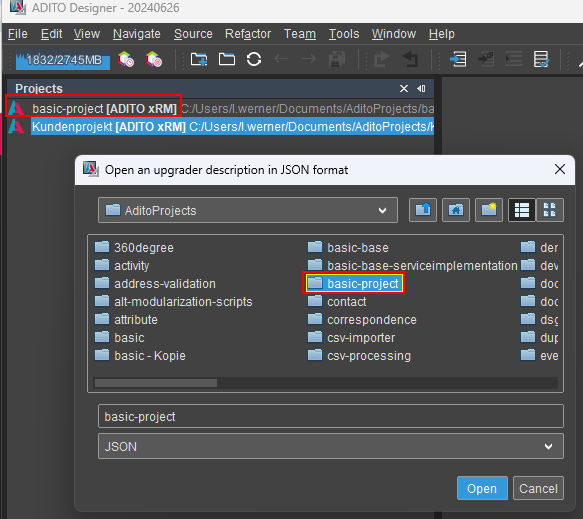
Task: Select the address-validation folder
Action: [x=155, y=284]
